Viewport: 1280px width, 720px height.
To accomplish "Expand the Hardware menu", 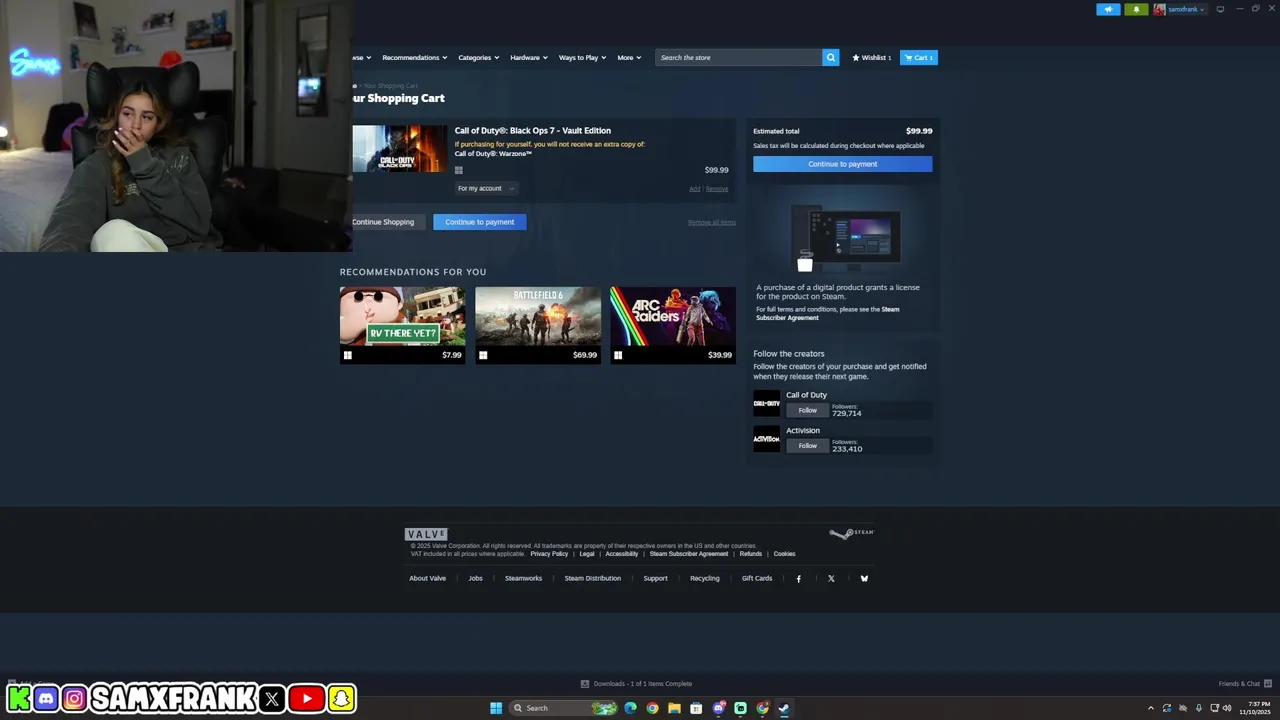I will click(529, 57).
